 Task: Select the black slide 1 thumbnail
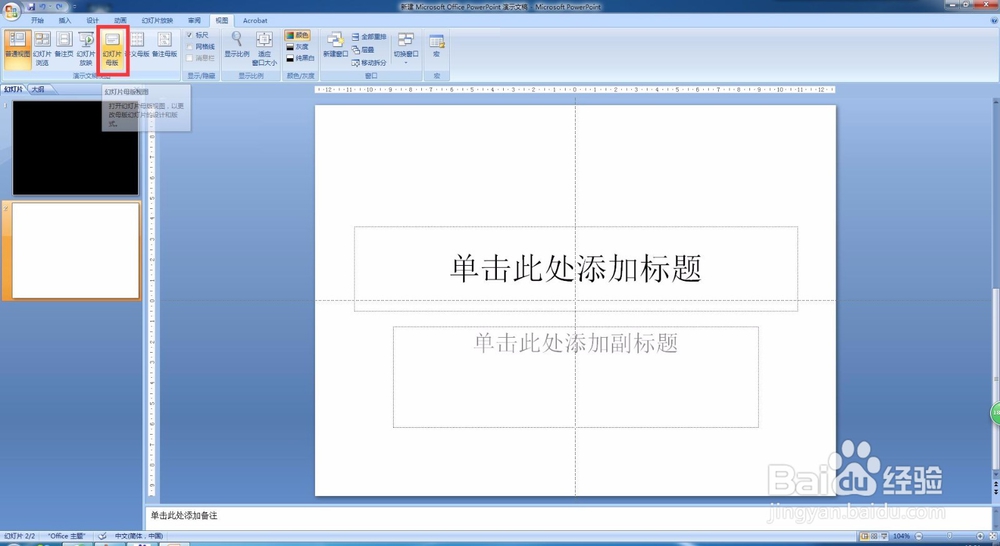pos(75,147)
